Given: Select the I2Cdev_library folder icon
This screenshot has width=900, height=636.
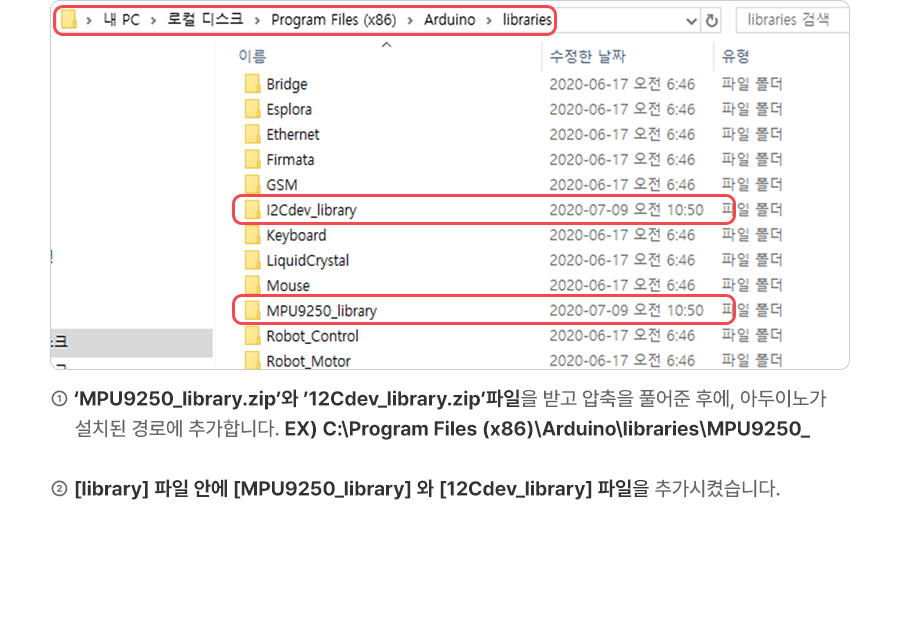Looking at the screenshot, I should [252, 210].
